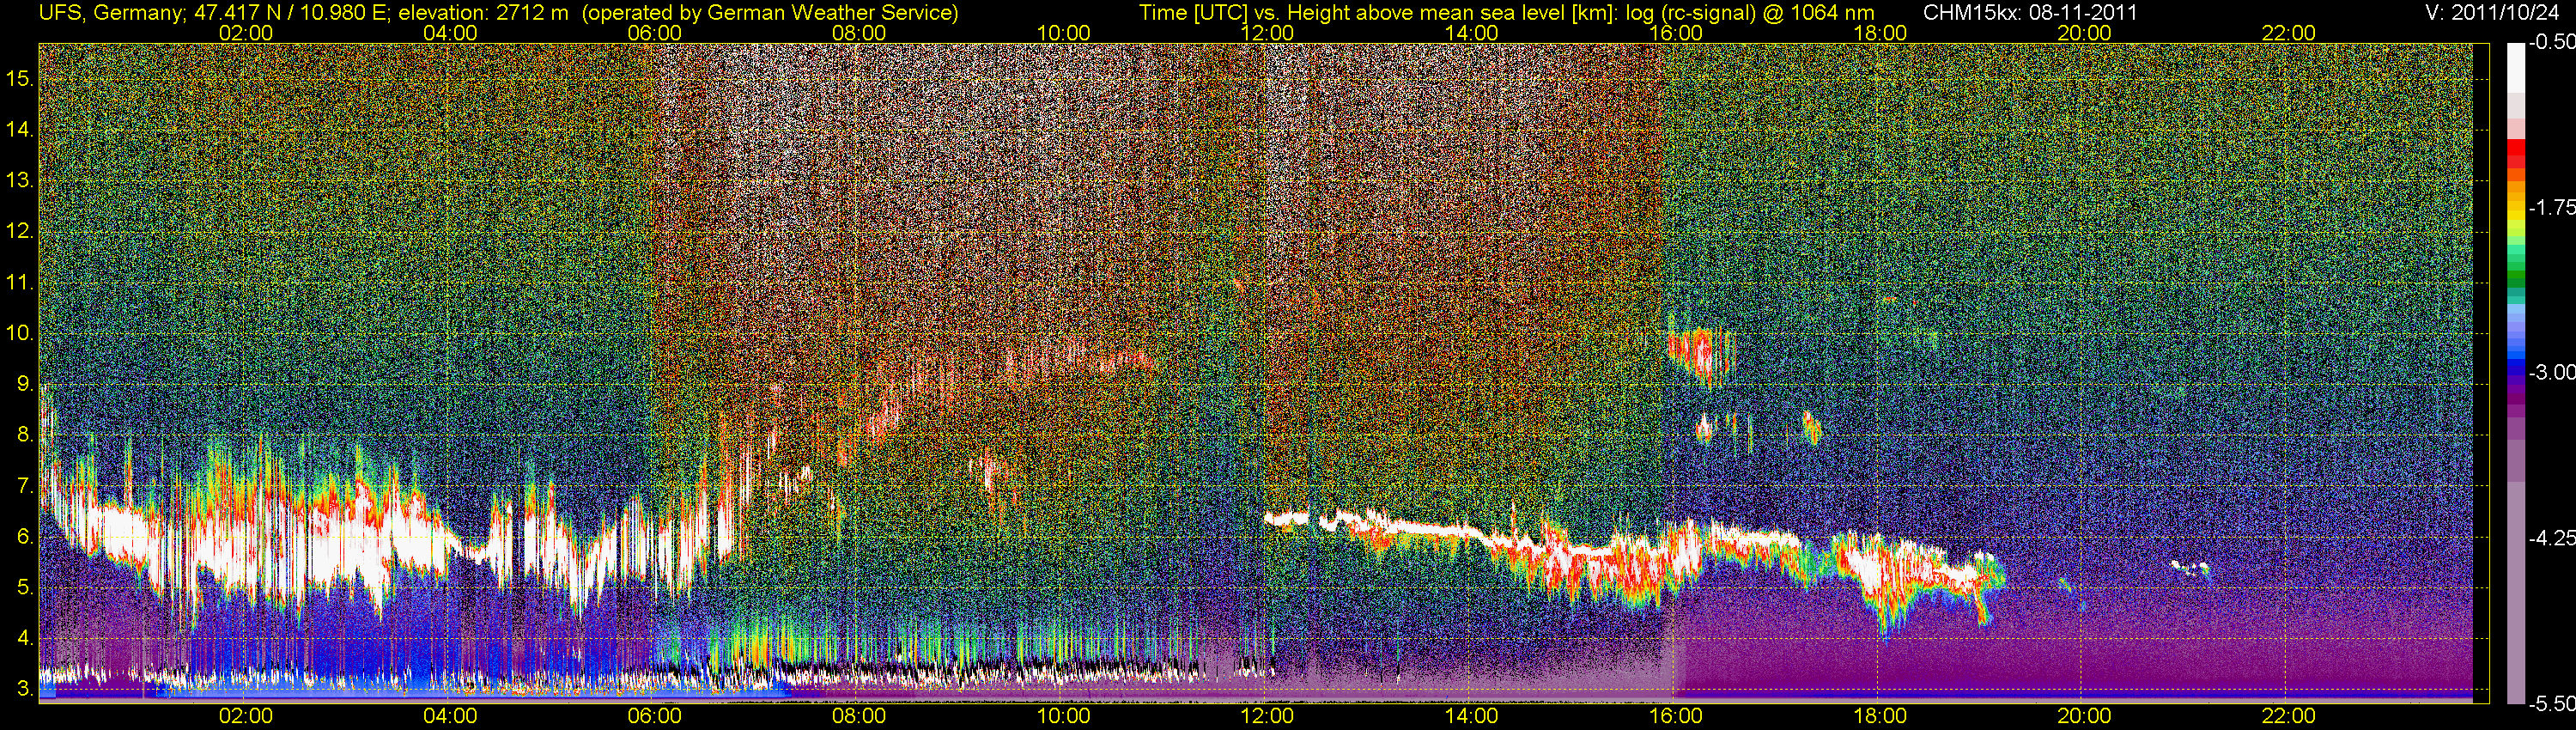Select the 'log (rc-signal) @ 1064 nm' text
This screenshot has width=2576, height=730.
coord(1748,12)
